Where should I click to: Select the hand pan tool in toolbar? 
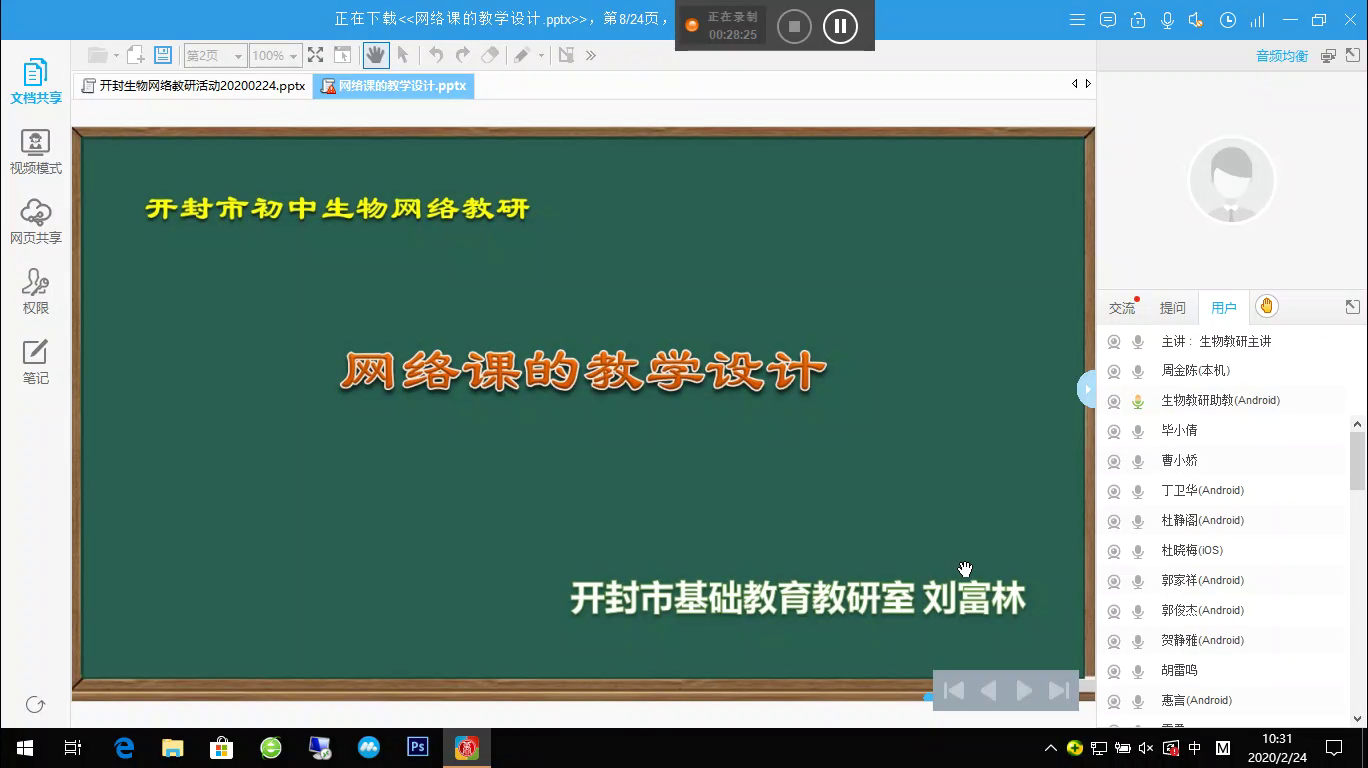(375, 56)
